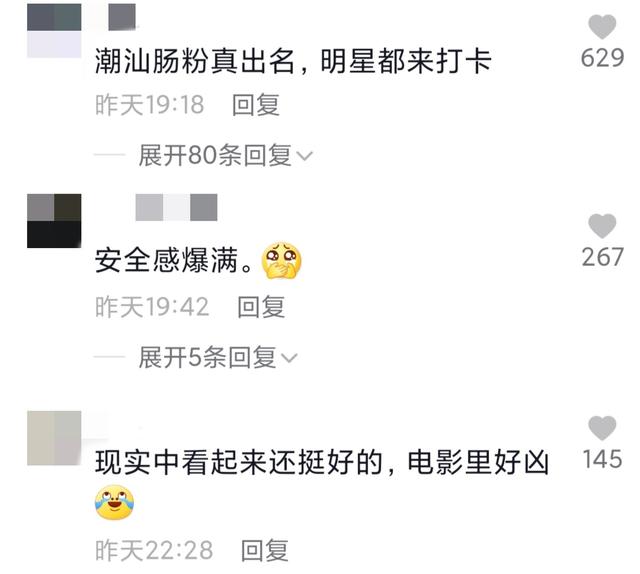Click chevron next to 展开80条回复
Image resolution: width=640 pixels, height=574 pixels.
(304, 156)
